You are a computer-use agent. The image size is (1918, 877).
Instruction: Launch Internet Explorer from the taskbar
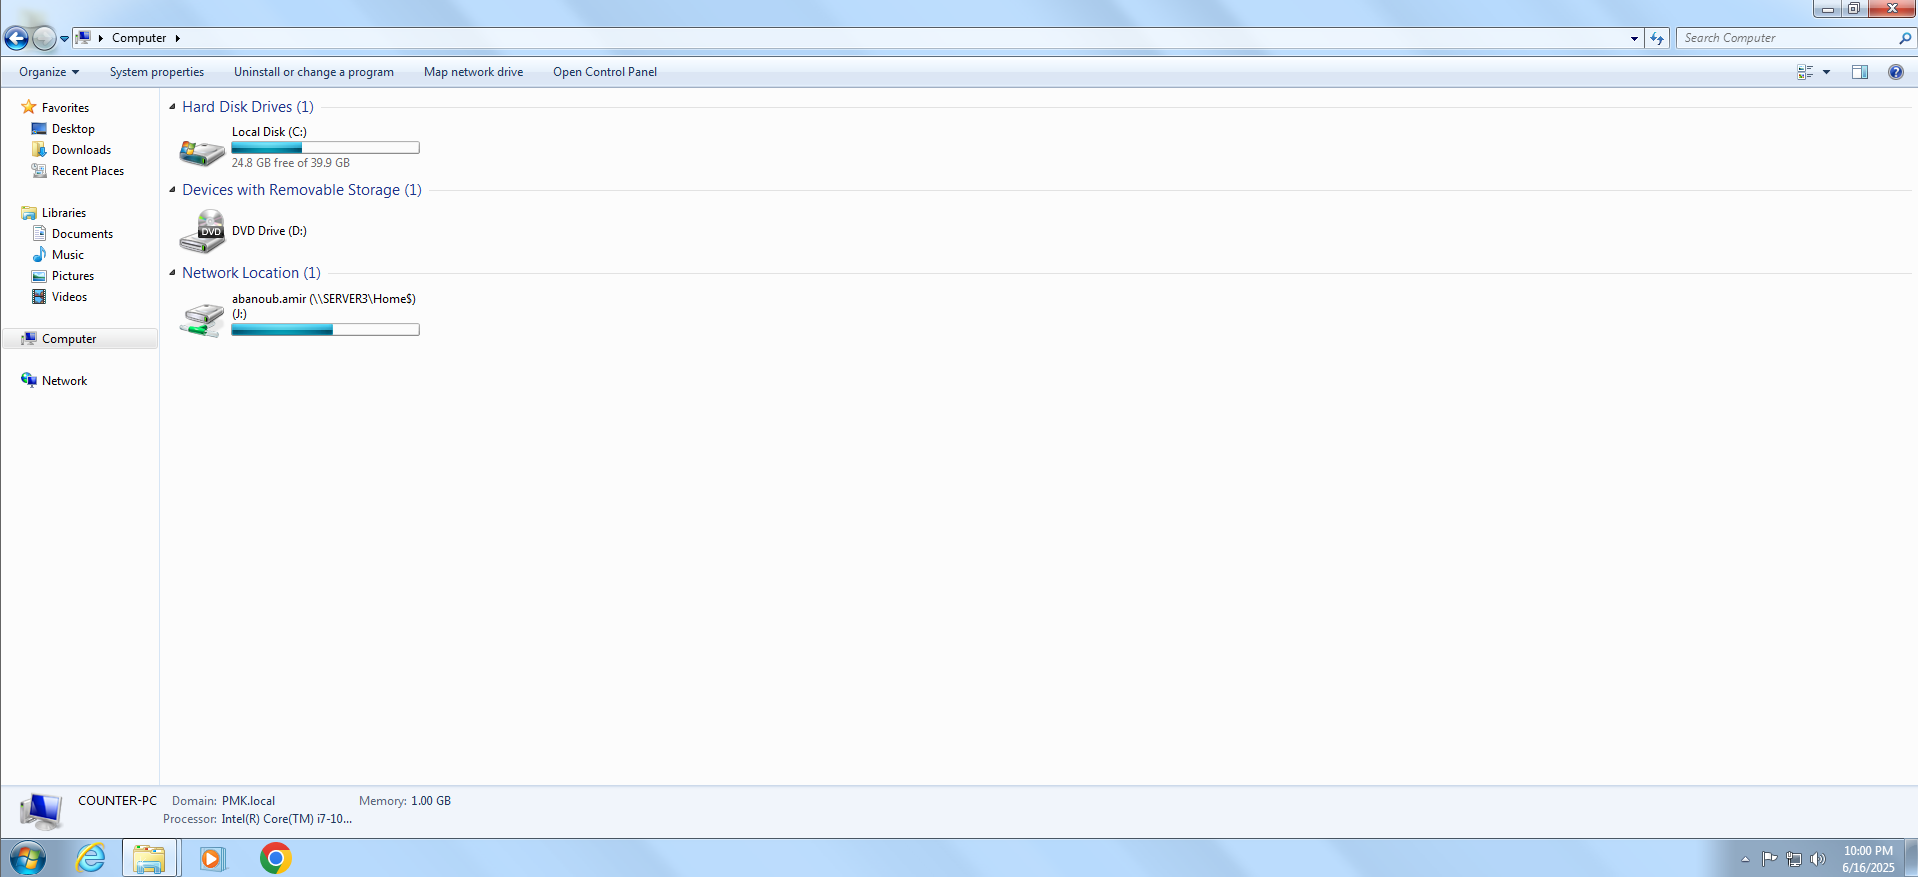tap(91, 858)
